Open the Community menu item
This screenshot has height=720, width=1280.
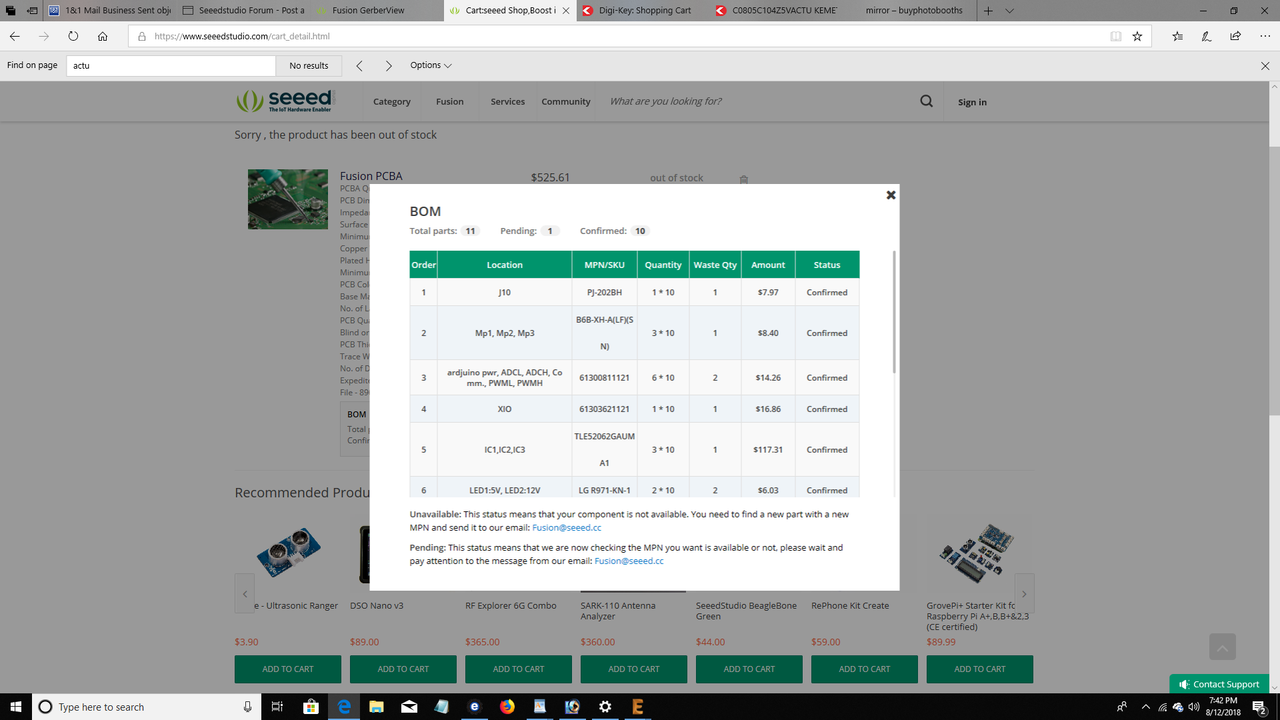566,102
